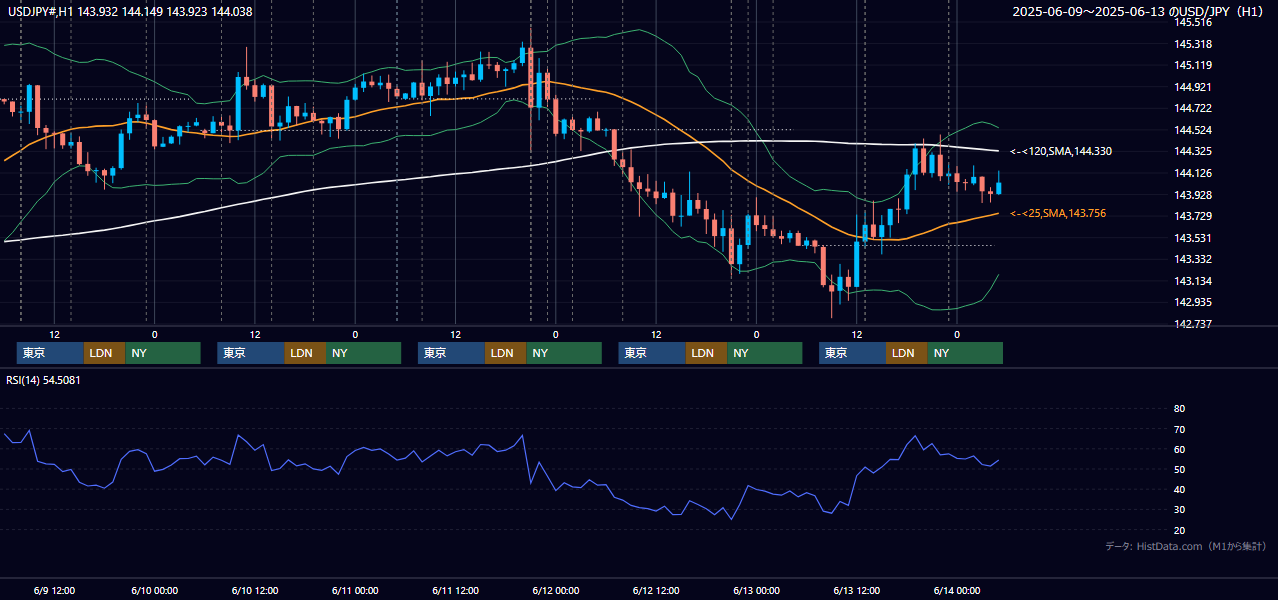Click the 144.325 price axis value
1278x600 pixels.
pos(1193,152)
